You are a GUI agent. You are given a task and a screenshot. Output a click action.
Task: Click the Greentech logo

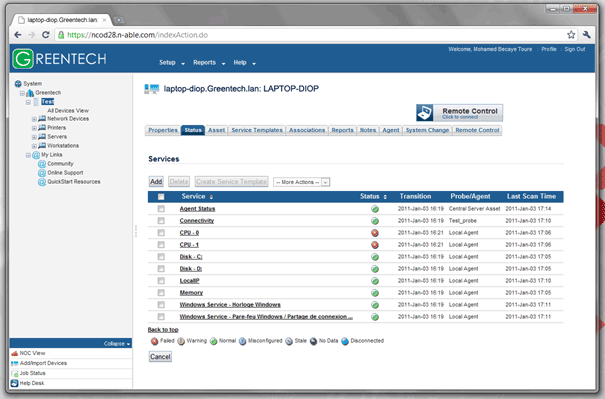point(59,59)
